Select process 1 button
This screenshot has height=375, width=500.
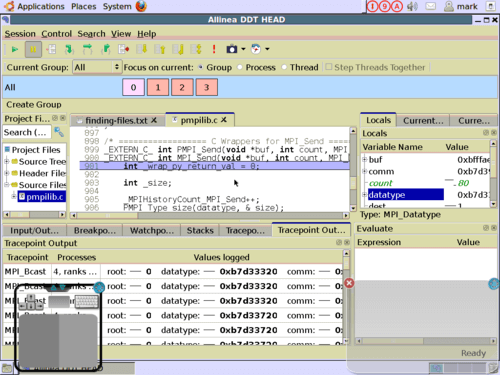point(158,87)
